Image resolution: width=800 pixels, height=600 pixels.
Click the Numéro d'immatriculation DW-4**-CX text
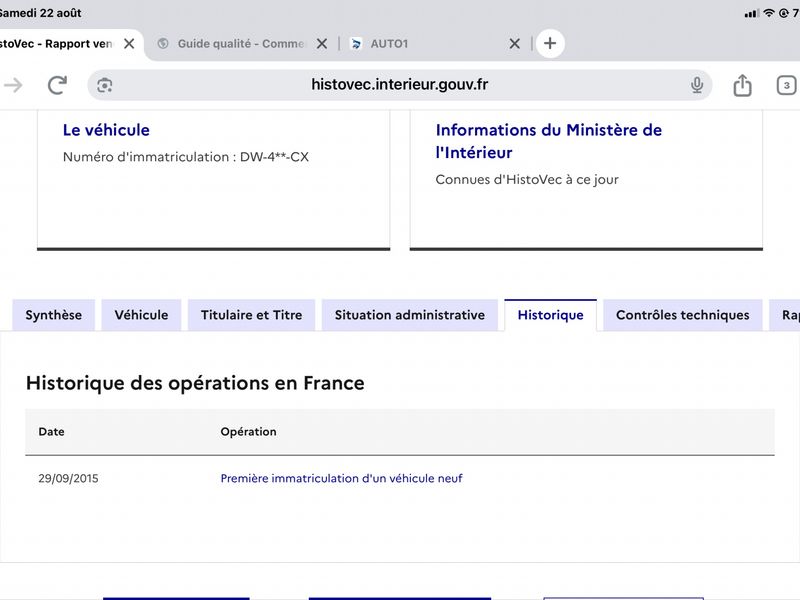(186, 157)
